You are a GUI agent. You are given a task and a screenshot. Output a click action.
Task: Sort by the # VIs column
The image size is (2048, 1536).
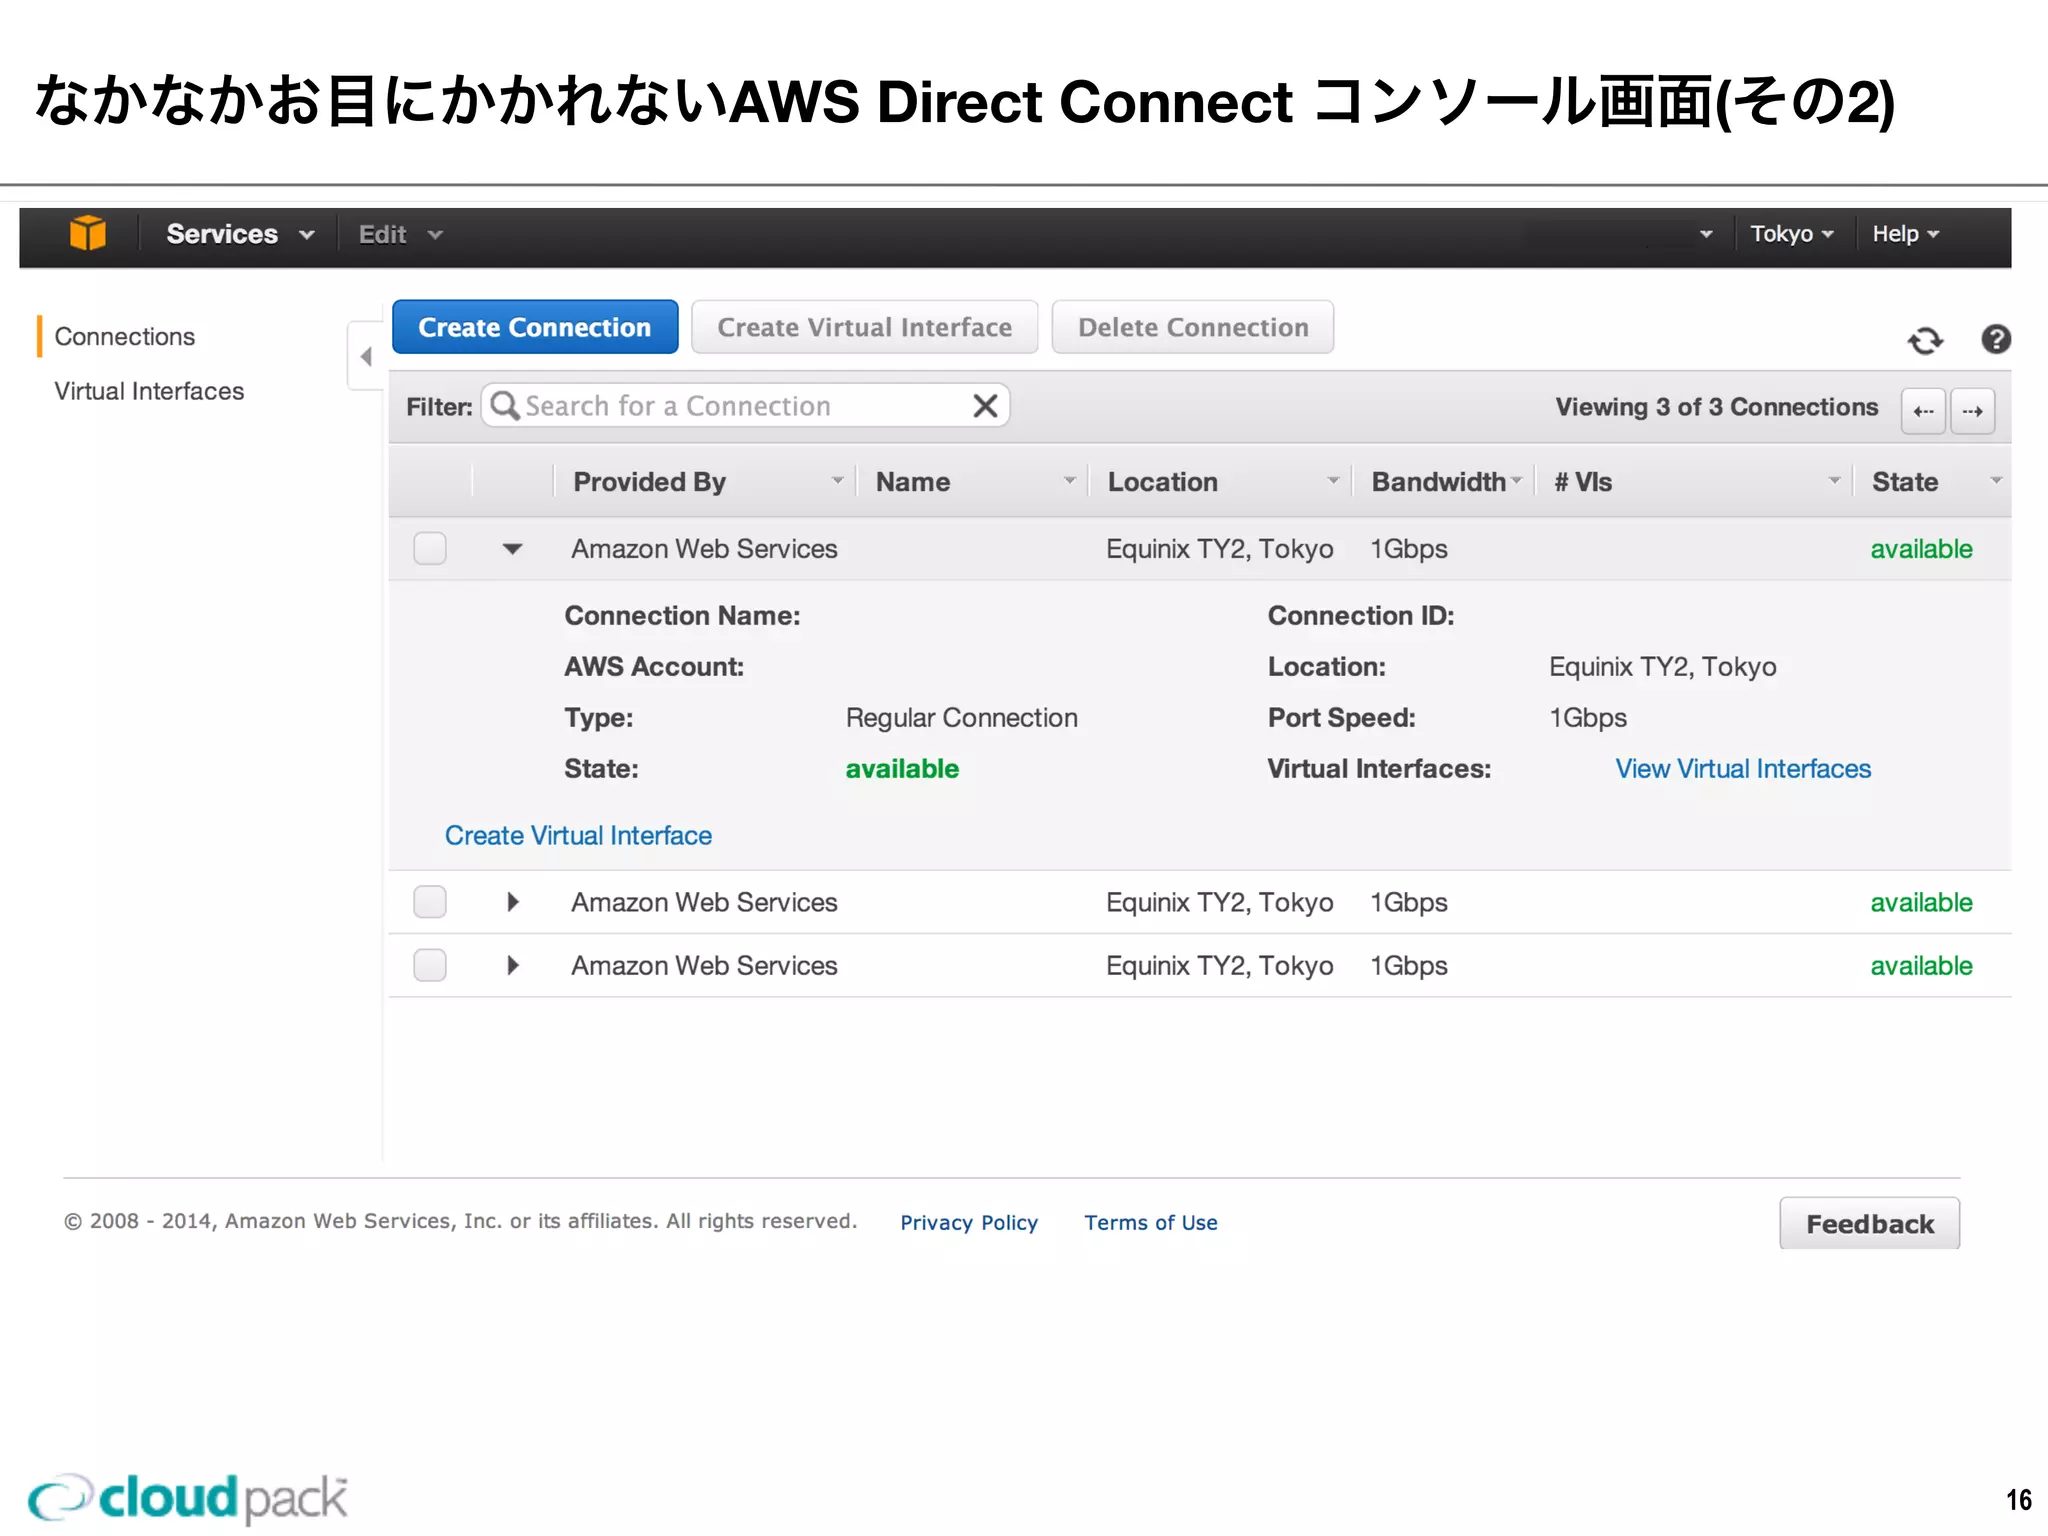[x=1695, y=482]
